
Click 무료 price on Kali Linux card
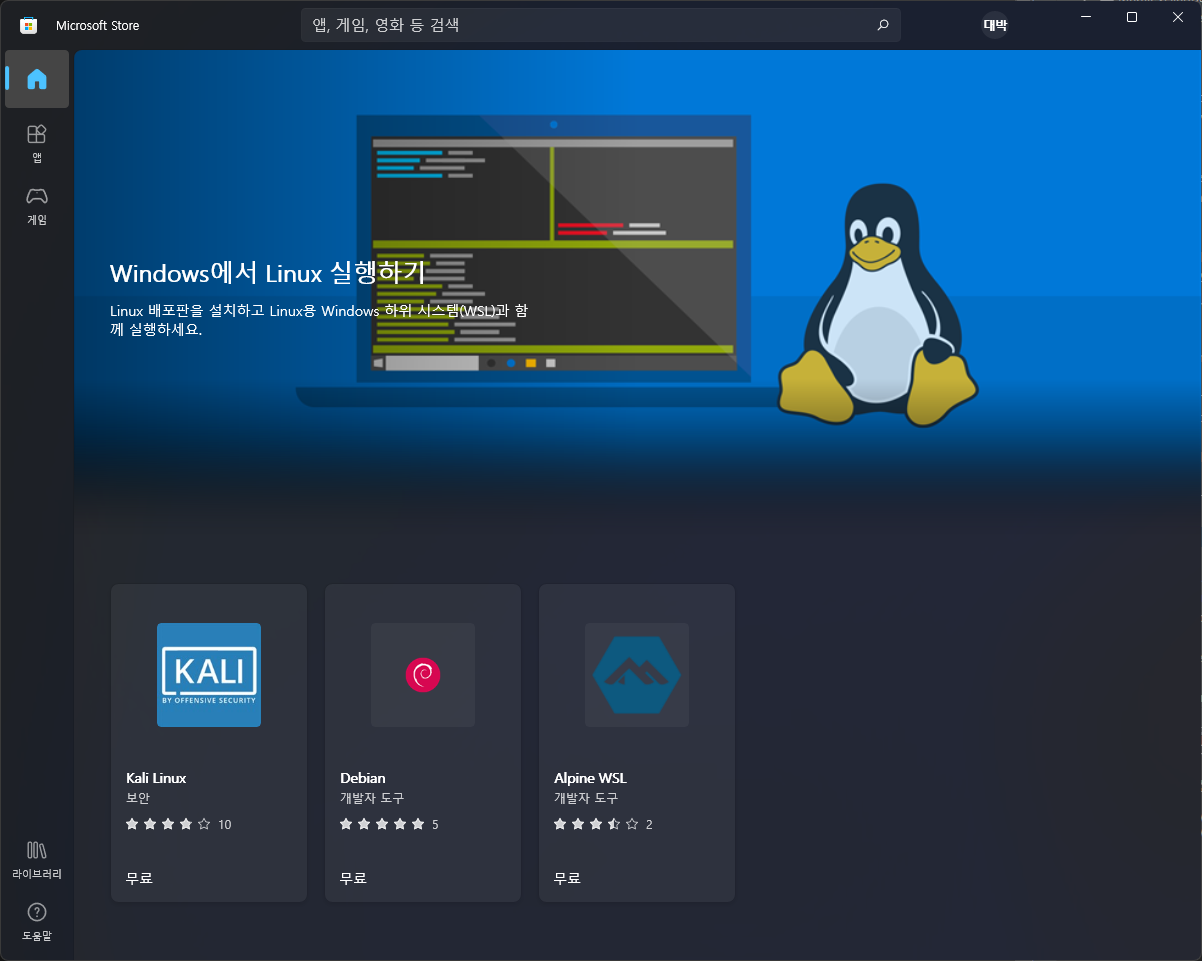pyautogui.click(x=139, y=878)
